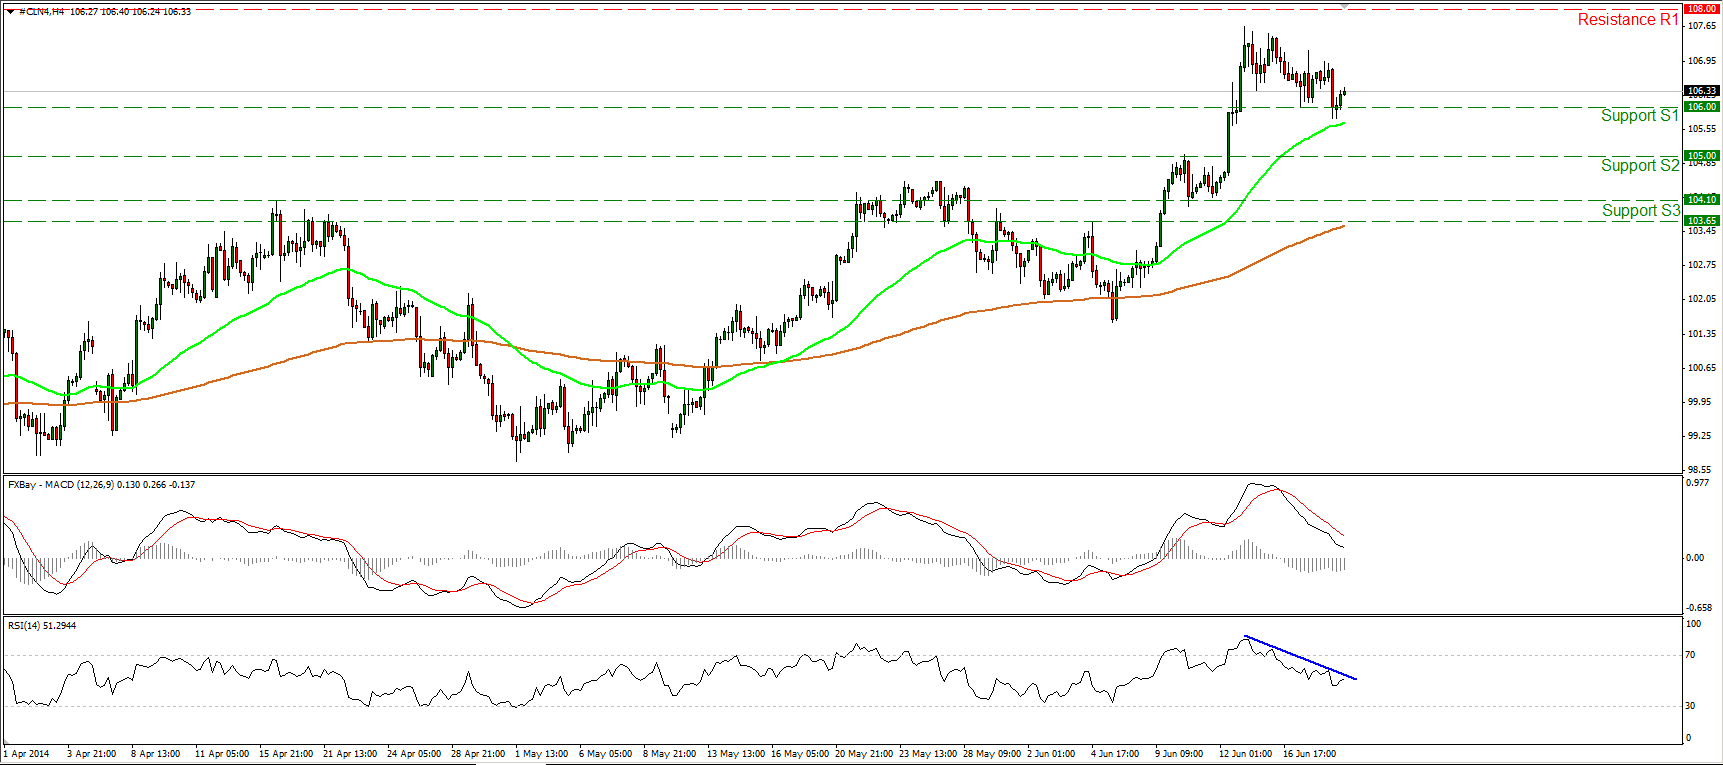Select the blue RSI trendline
The height and width of the screenshot is (765, 1723).
[1300, 658]
